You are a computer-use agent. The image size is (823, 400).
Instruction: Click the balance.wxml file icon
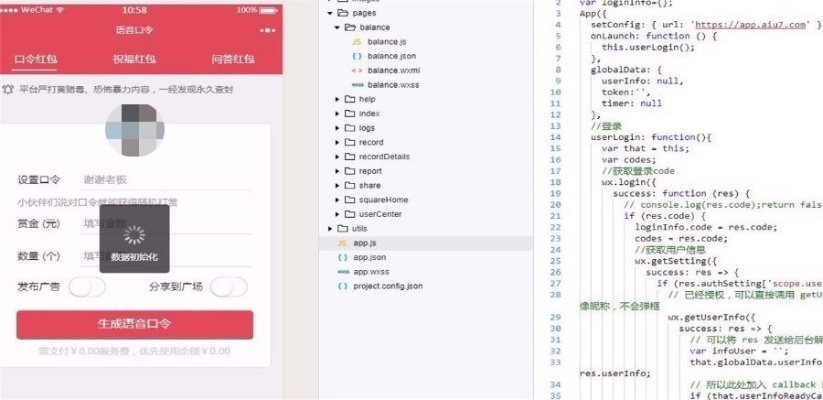click(x=357, y=71)
